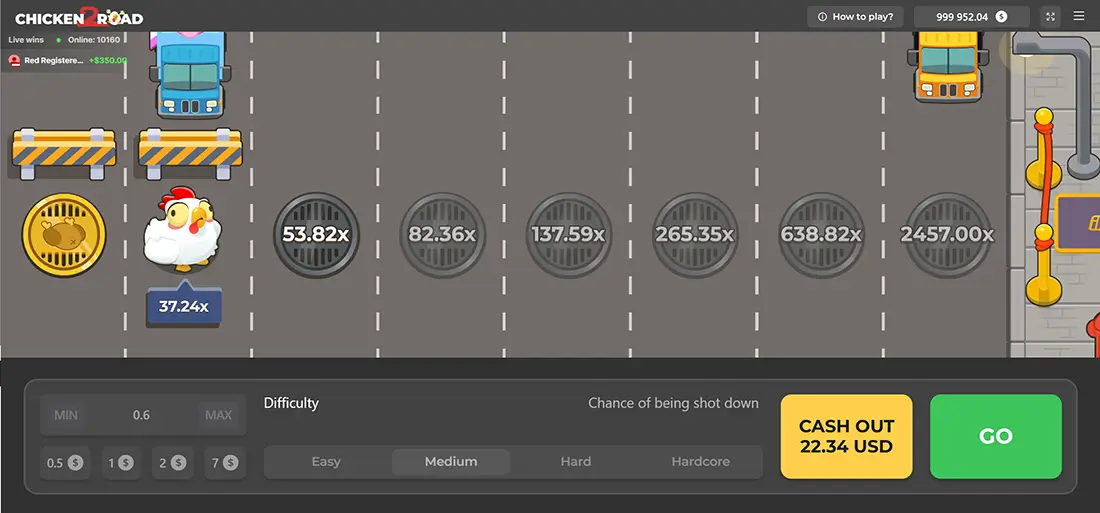The width and height of the screenshot is (1100, 513).
Task: Click the gold chicken coin manhole
Action: 64,235
